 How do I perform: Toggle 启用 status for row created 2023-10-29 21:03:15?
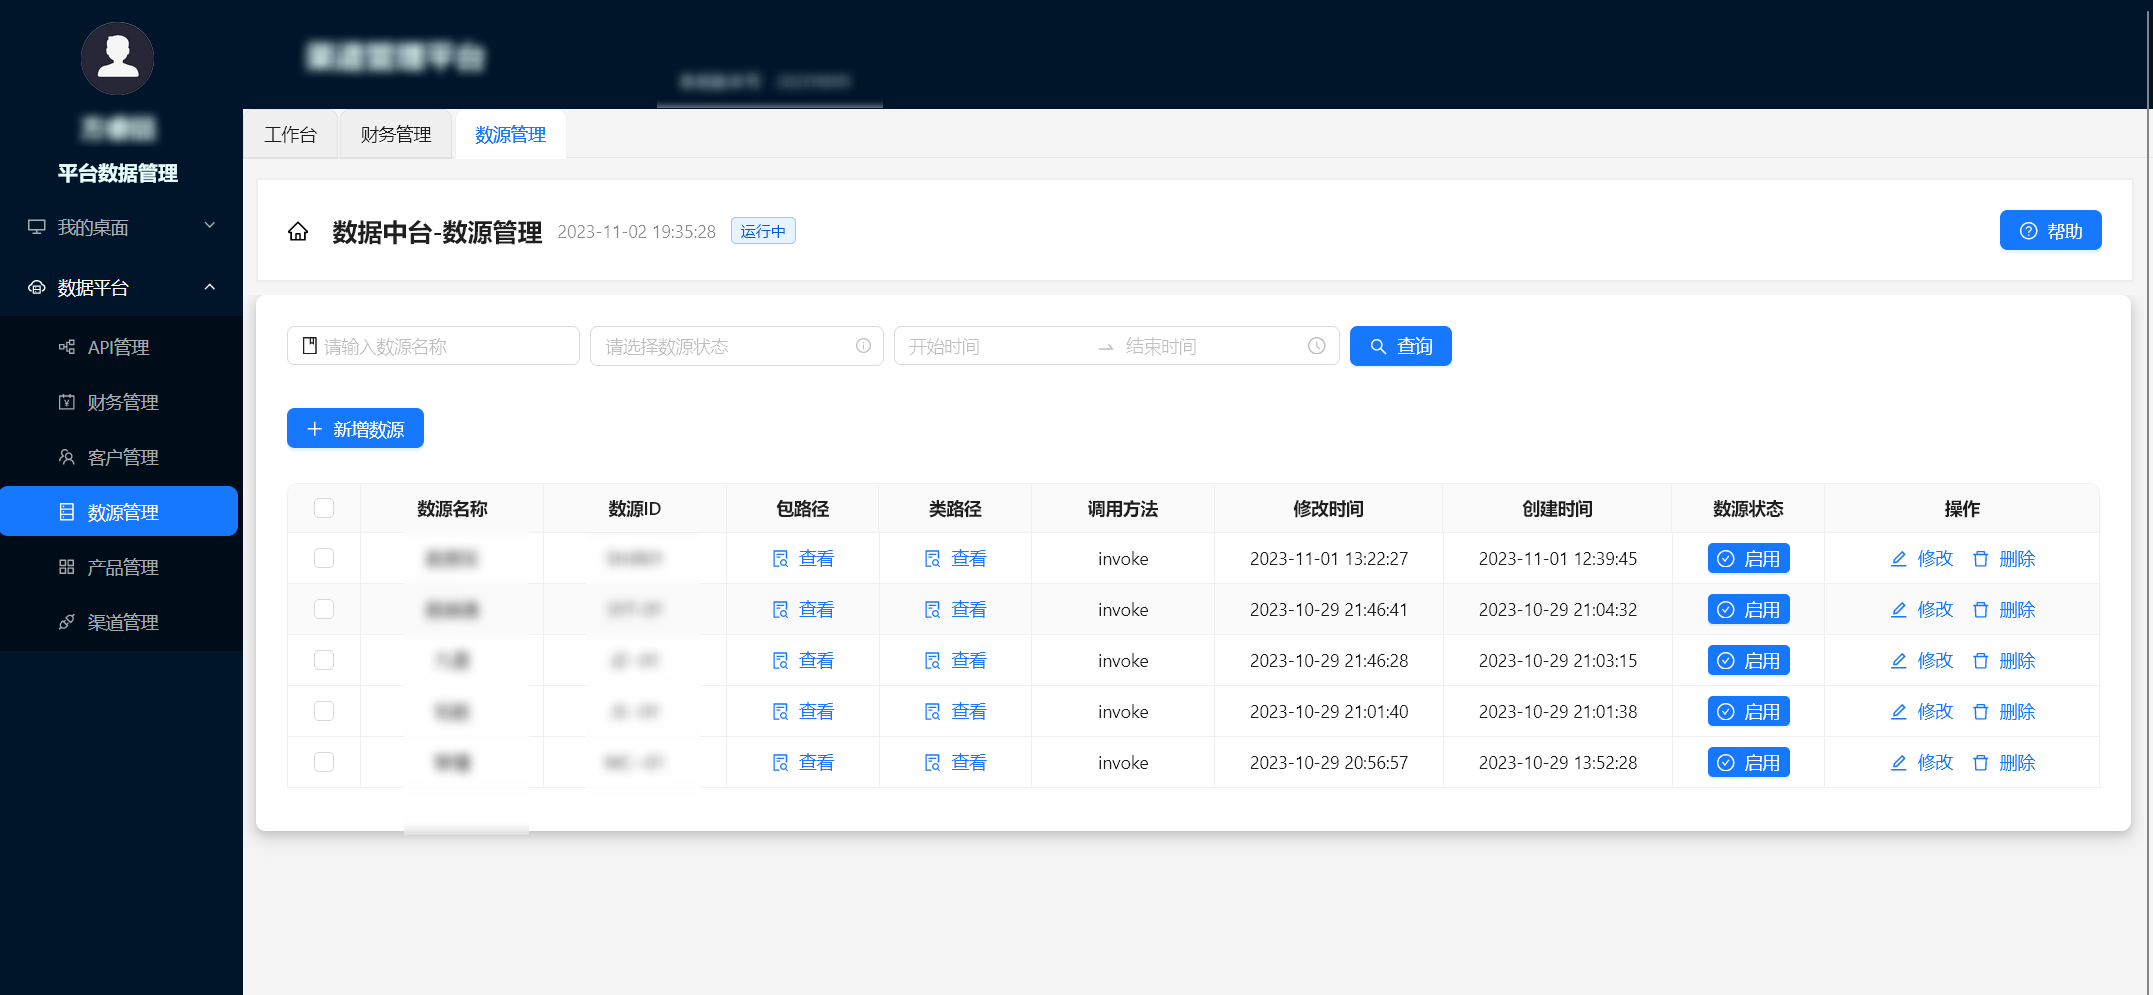(x=1748, y=660)
